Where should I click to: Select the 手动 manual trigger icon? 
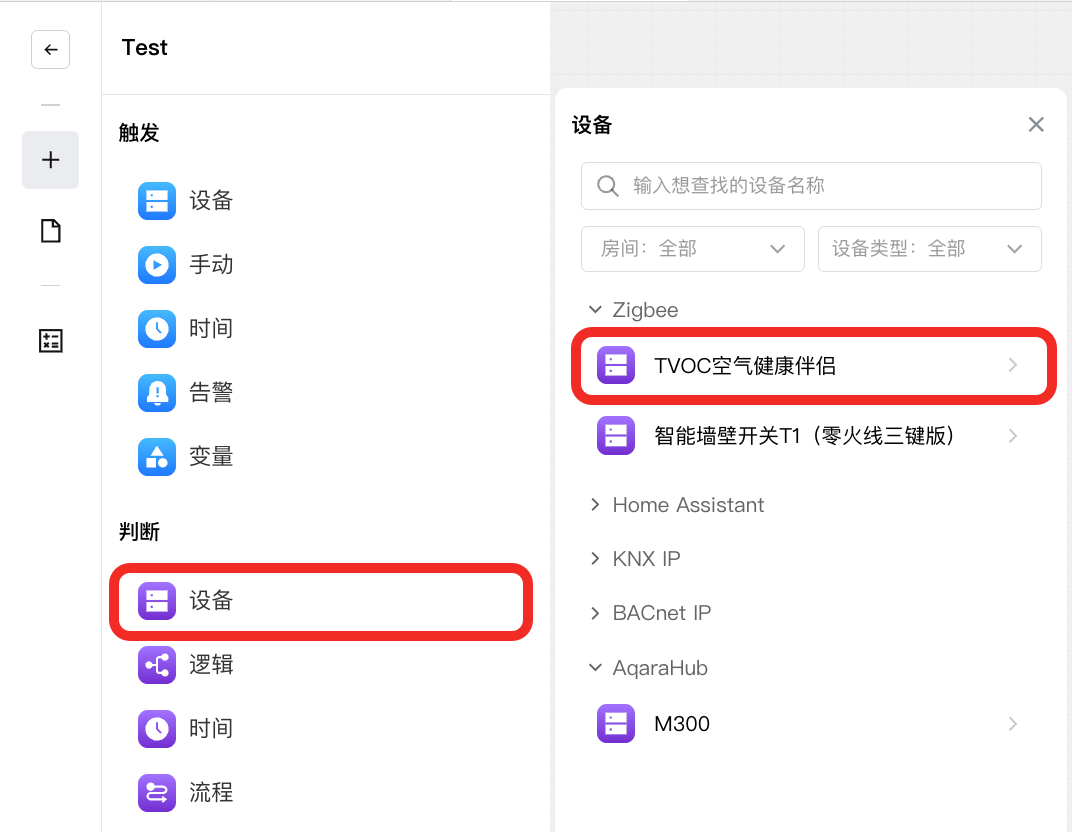coord(157,265)
